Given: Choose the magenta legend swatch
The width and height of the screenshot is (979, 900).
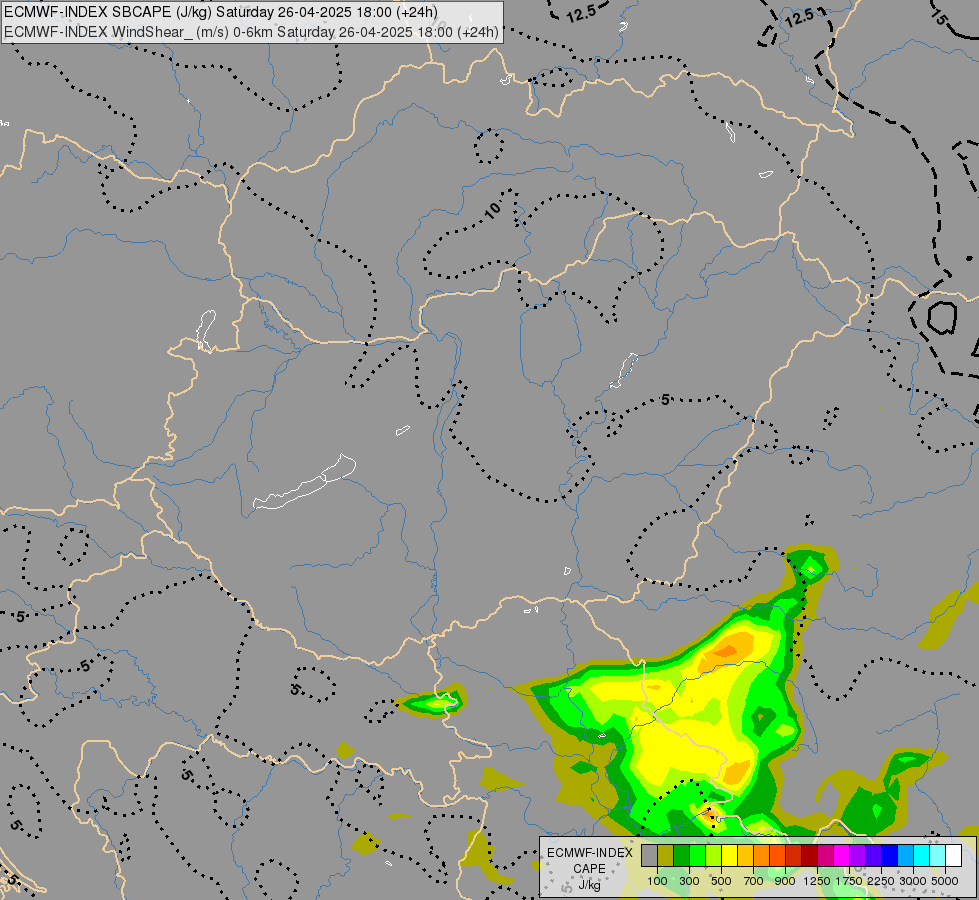Looking at the screenshot, I should point(842,856).
